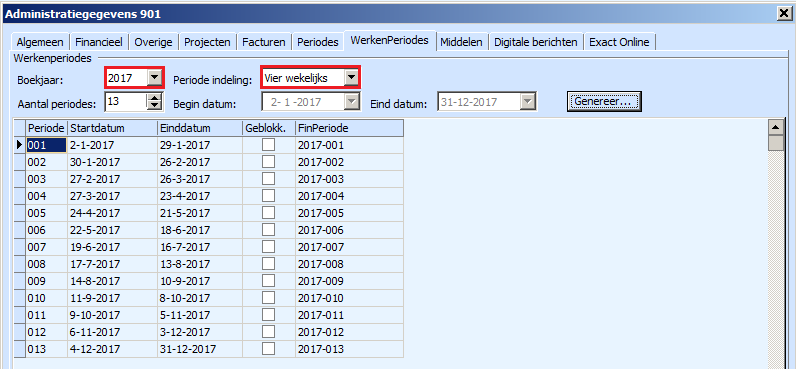Image resolution: width=796 pixels, height=369 pixels.
Task: Tick Geblokk. checkbox for periode 010
Action: (269, 298)
